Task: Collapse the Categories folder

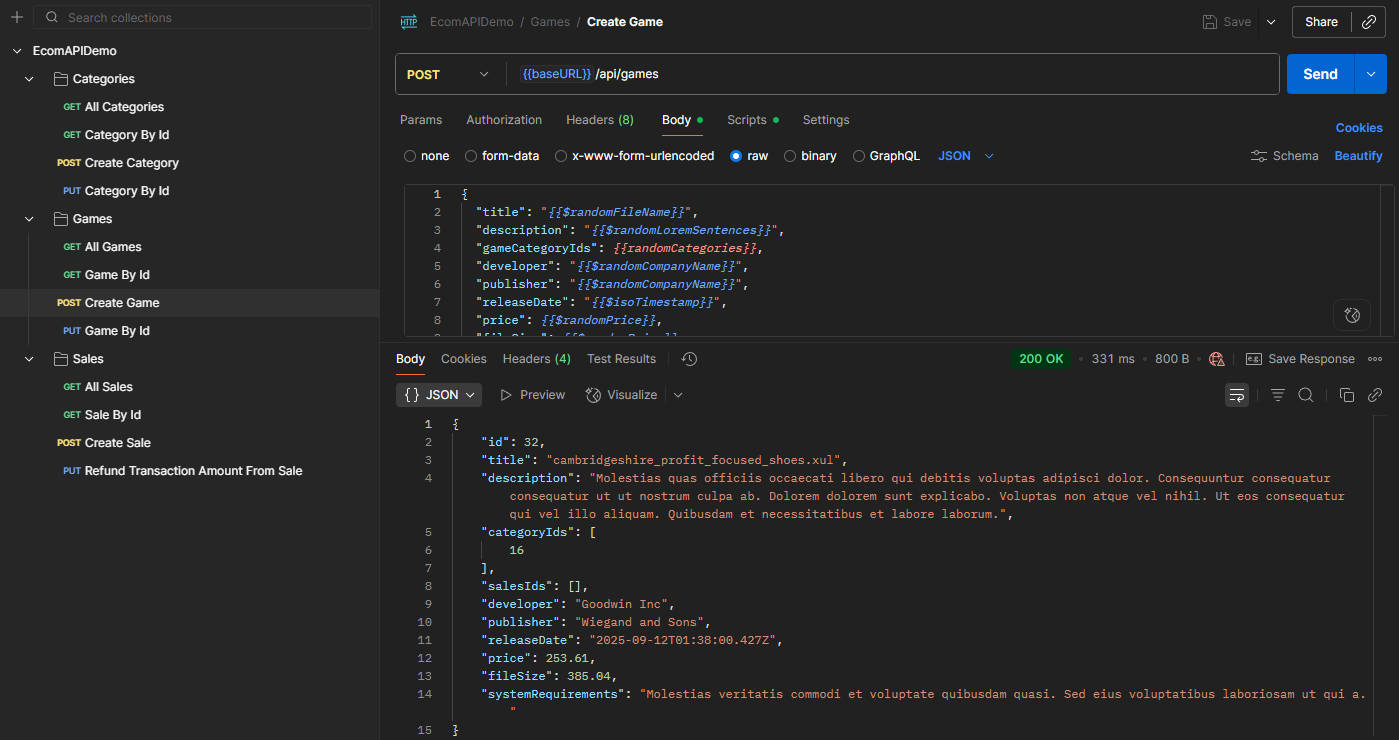Action: [x=29, y=79]
